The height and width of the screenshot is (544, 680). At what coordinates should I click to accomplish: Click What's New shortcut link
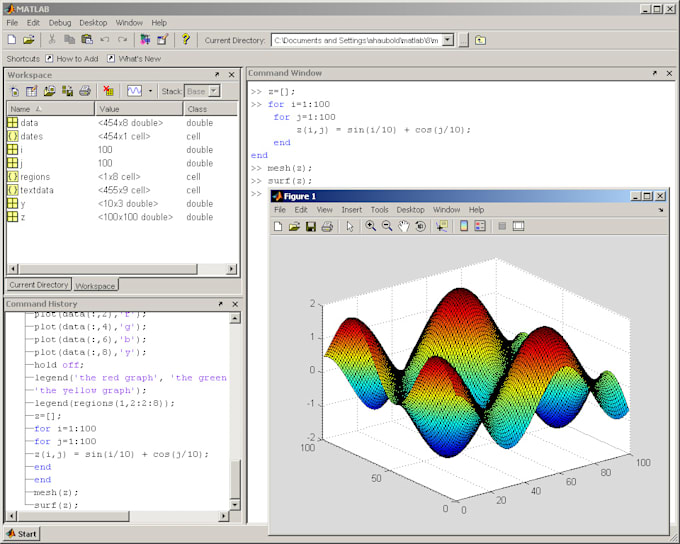coord(134,59)
